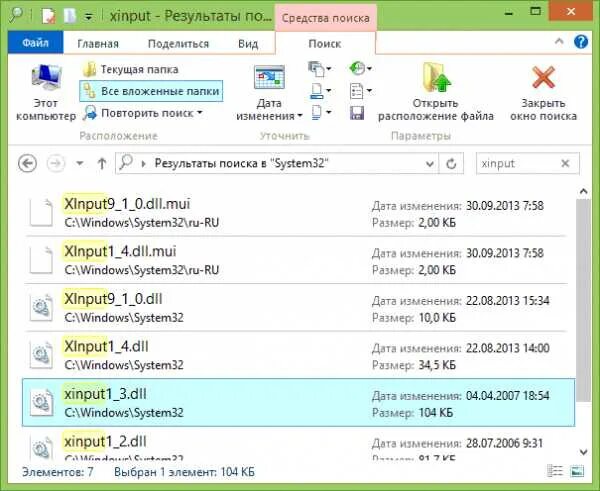Click Open file location button
The height and width of the screenshot is (491, 600).
[435, 92]
